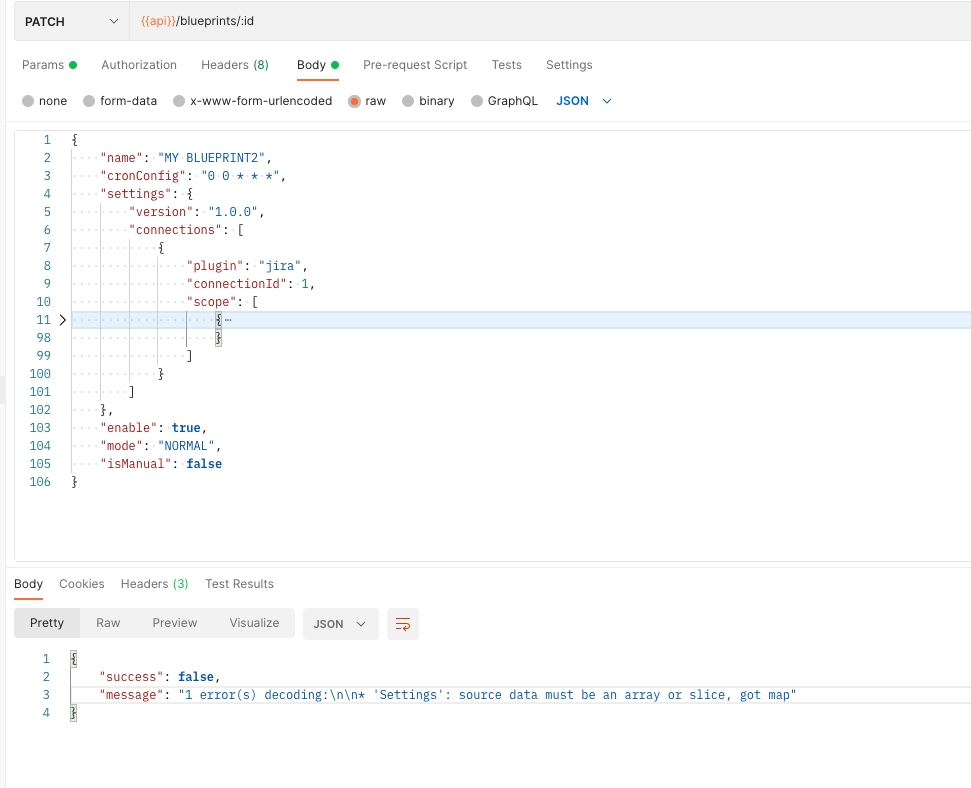
Task: Click the "settings" key on line 4
Action: point(136,194)
